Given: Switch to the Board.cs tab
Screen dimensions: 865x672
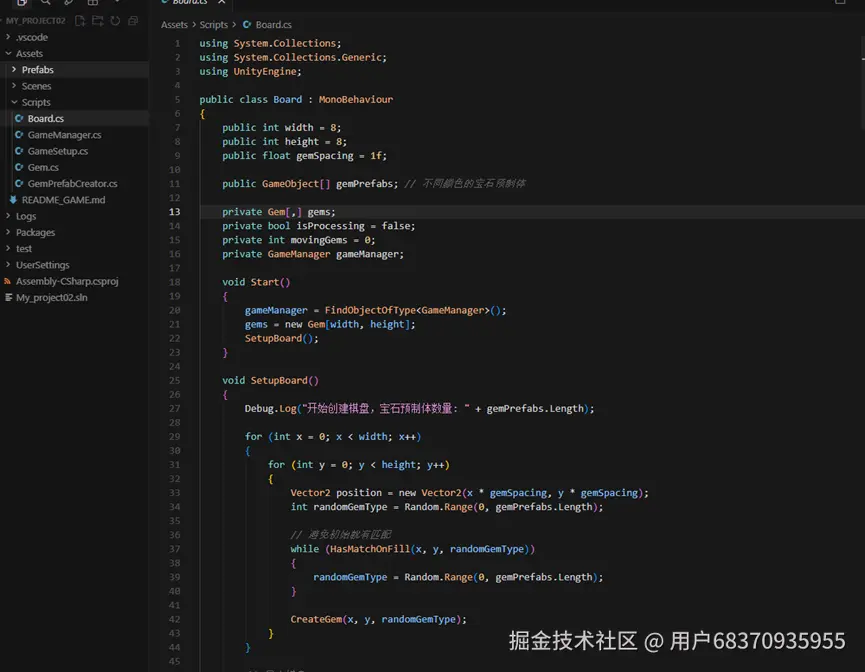Looking at the screenshot, I should coord(188,3).
